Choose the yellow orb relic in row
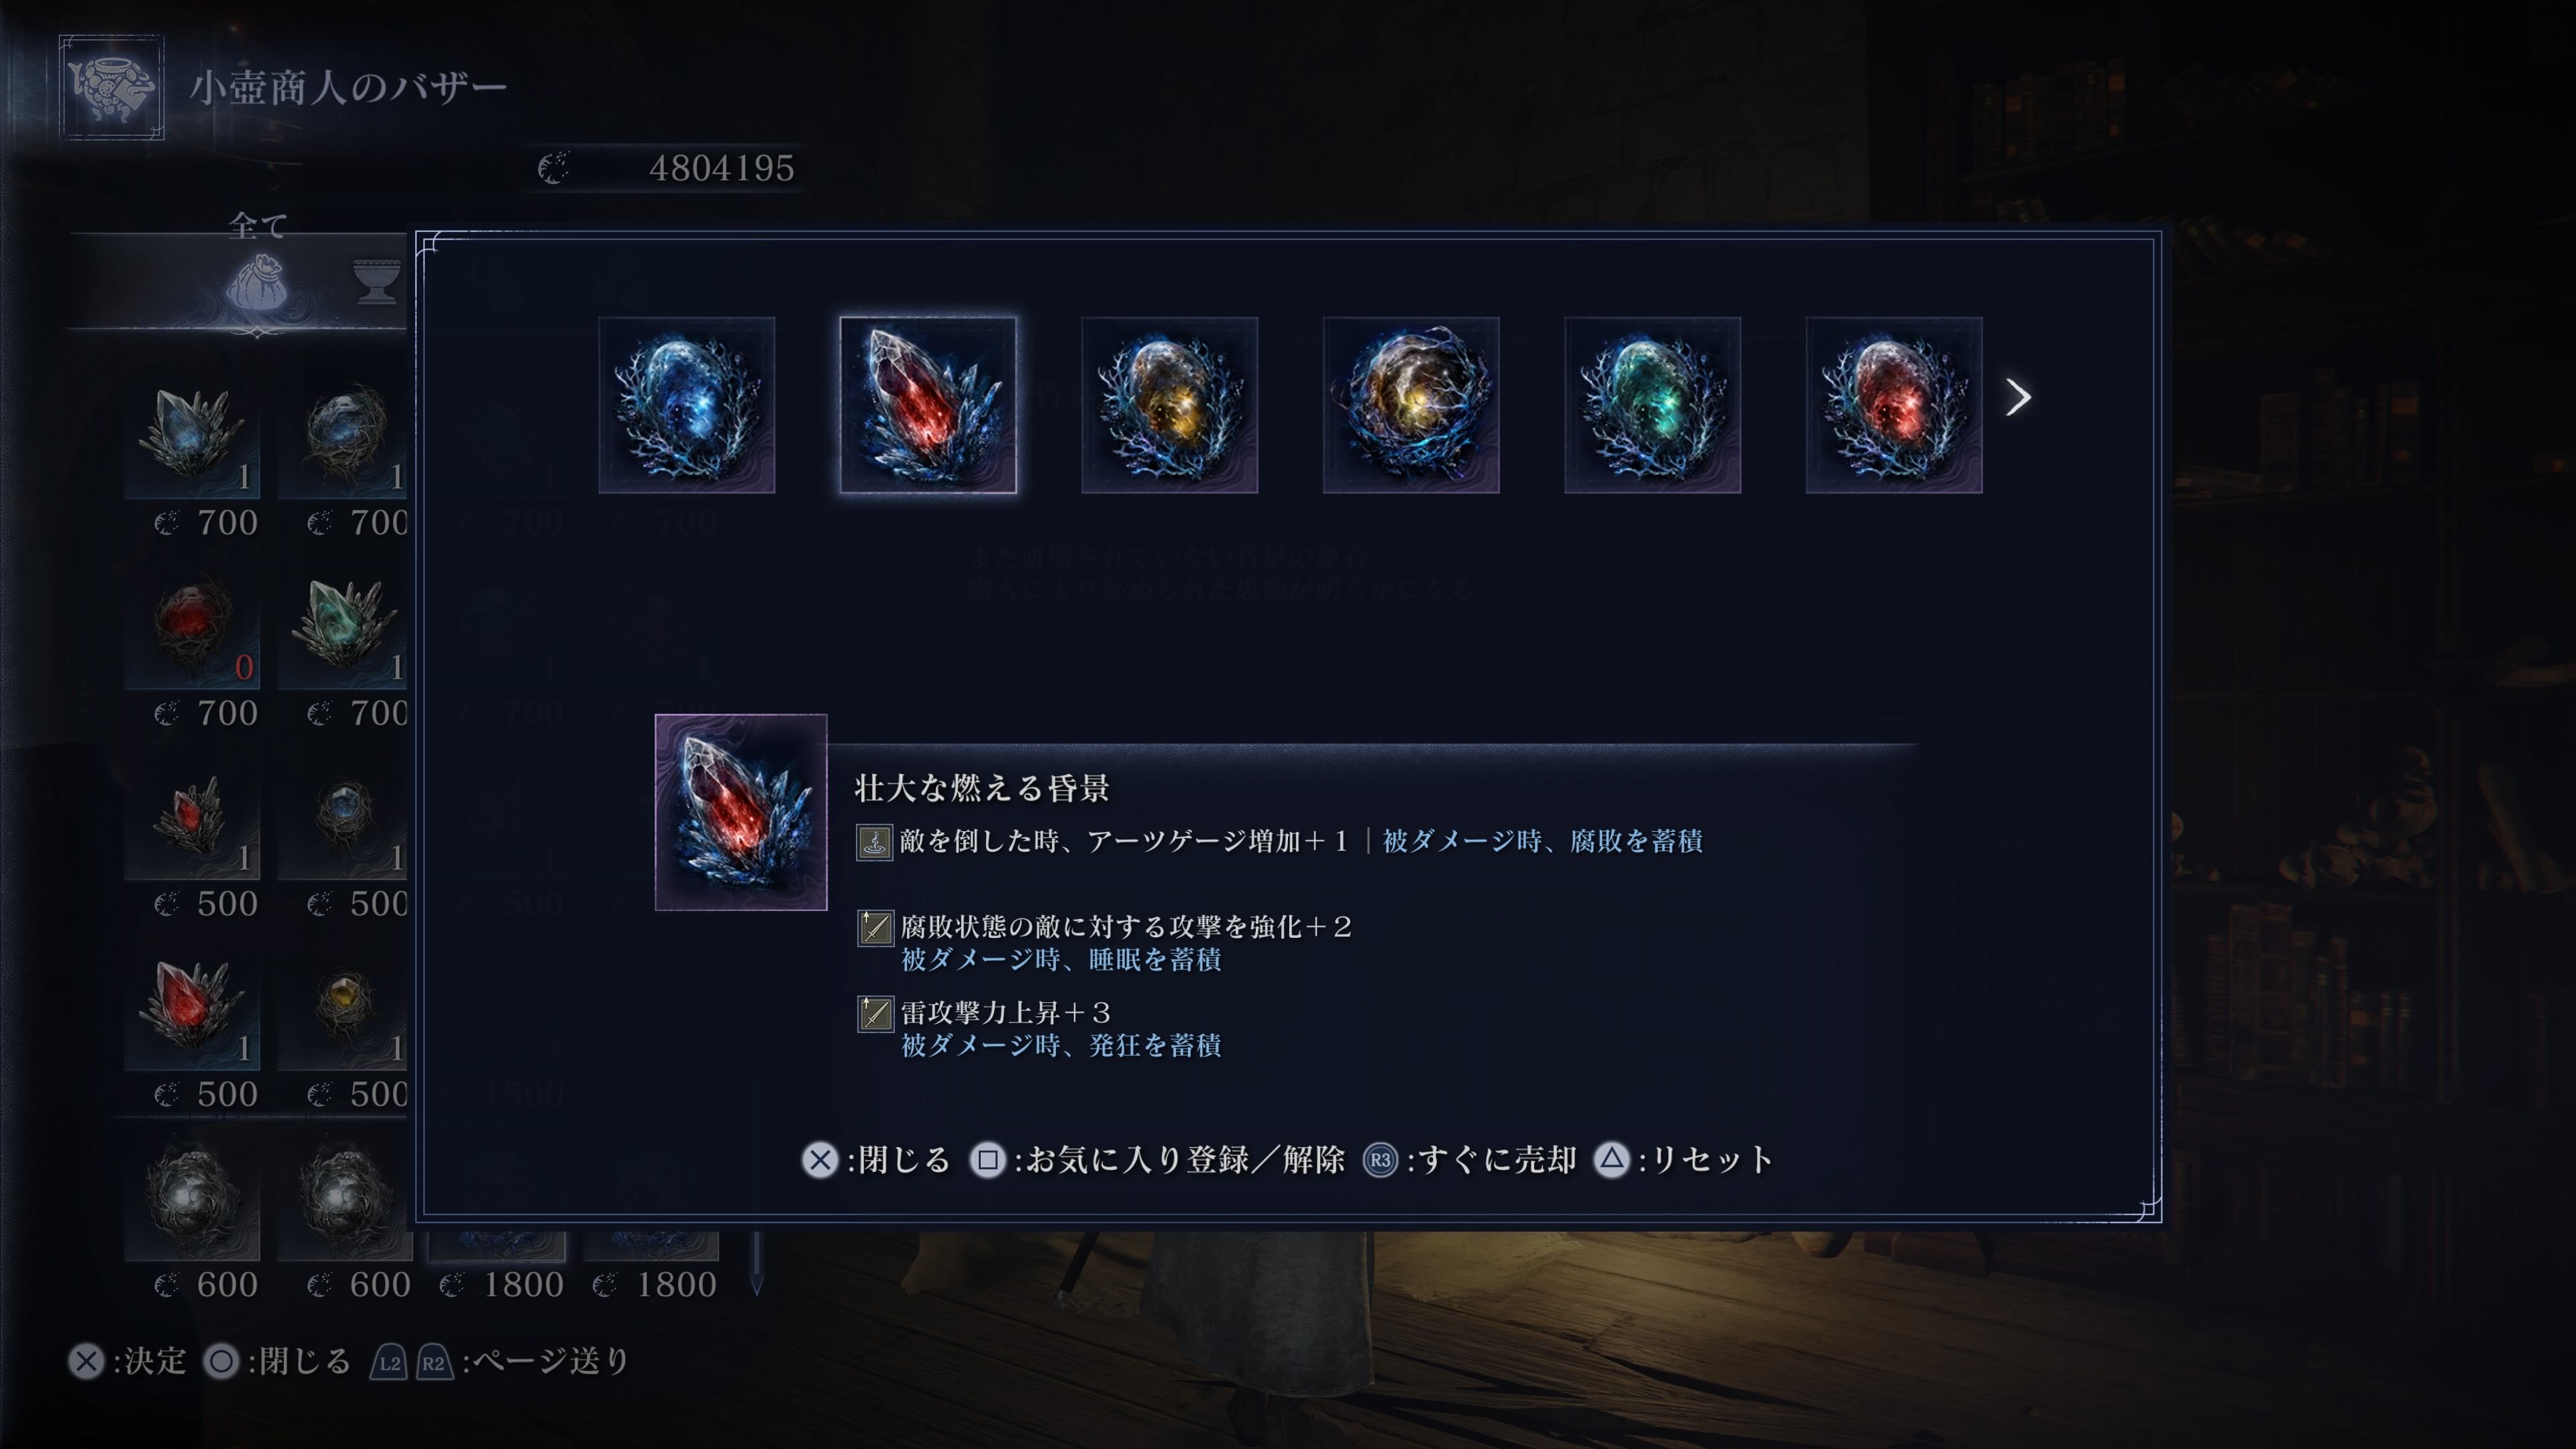Screen dimensions: 2576x1449 pos(1169,405)
